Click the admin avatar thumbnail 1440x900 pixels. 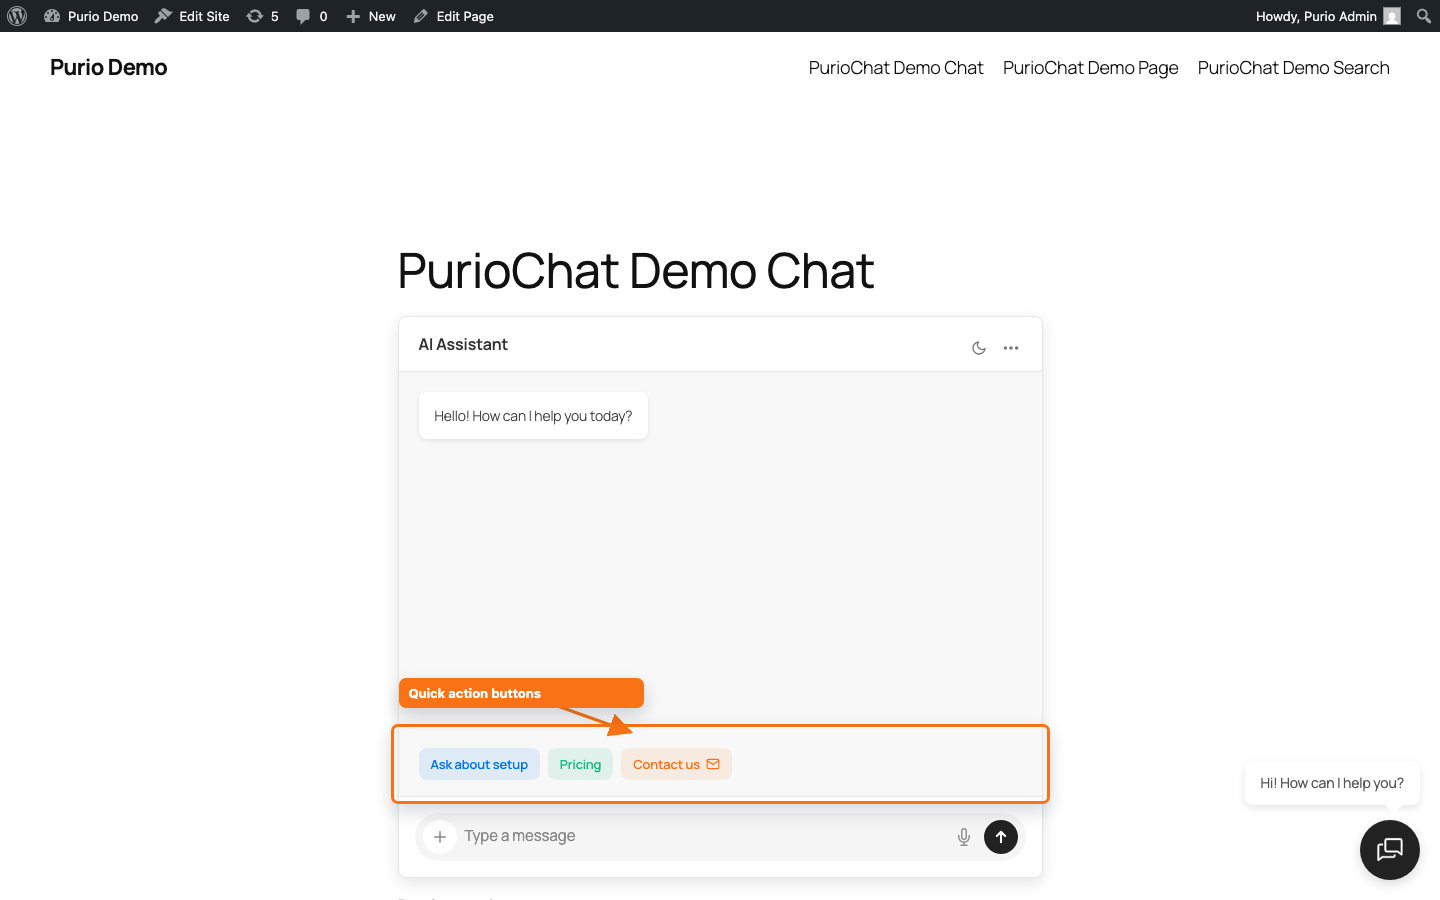pyautogui.click(x=1392, y=16)
